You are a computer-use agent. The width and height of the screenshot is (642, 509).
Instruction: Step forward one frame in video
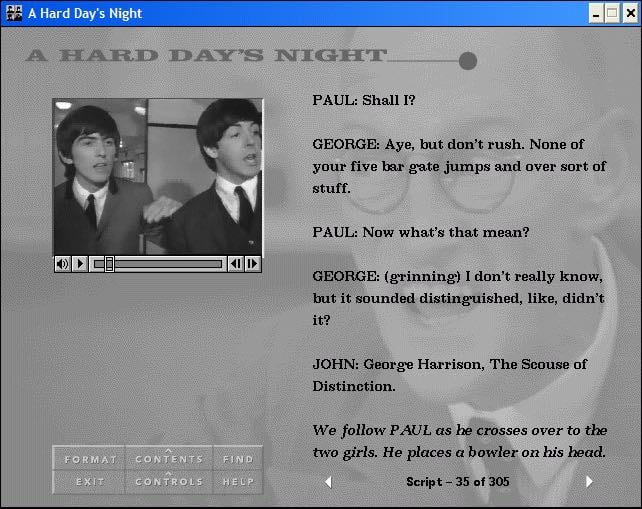pyautogui.click(x=253, y=264)
